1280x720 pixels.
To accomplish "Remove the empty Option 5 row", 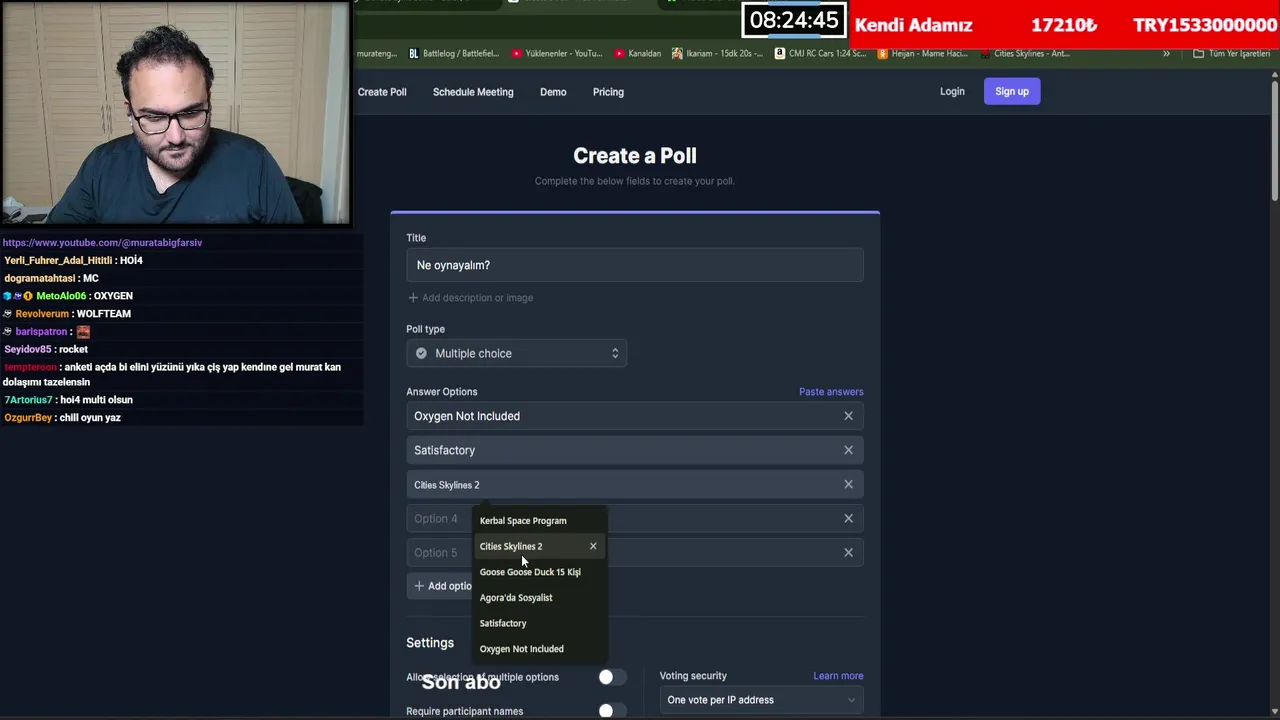I will (x=848, y=552).
